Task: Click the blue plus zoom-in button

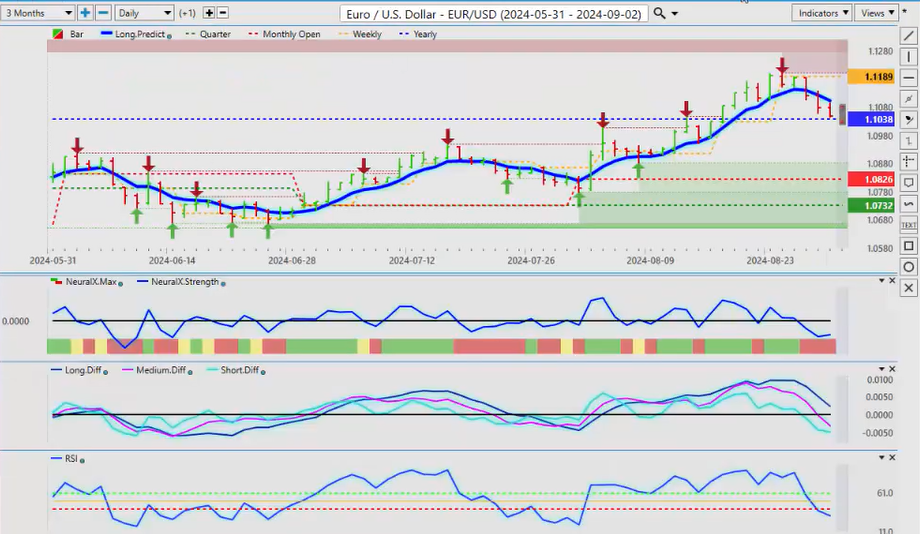Action: (86, 13)
